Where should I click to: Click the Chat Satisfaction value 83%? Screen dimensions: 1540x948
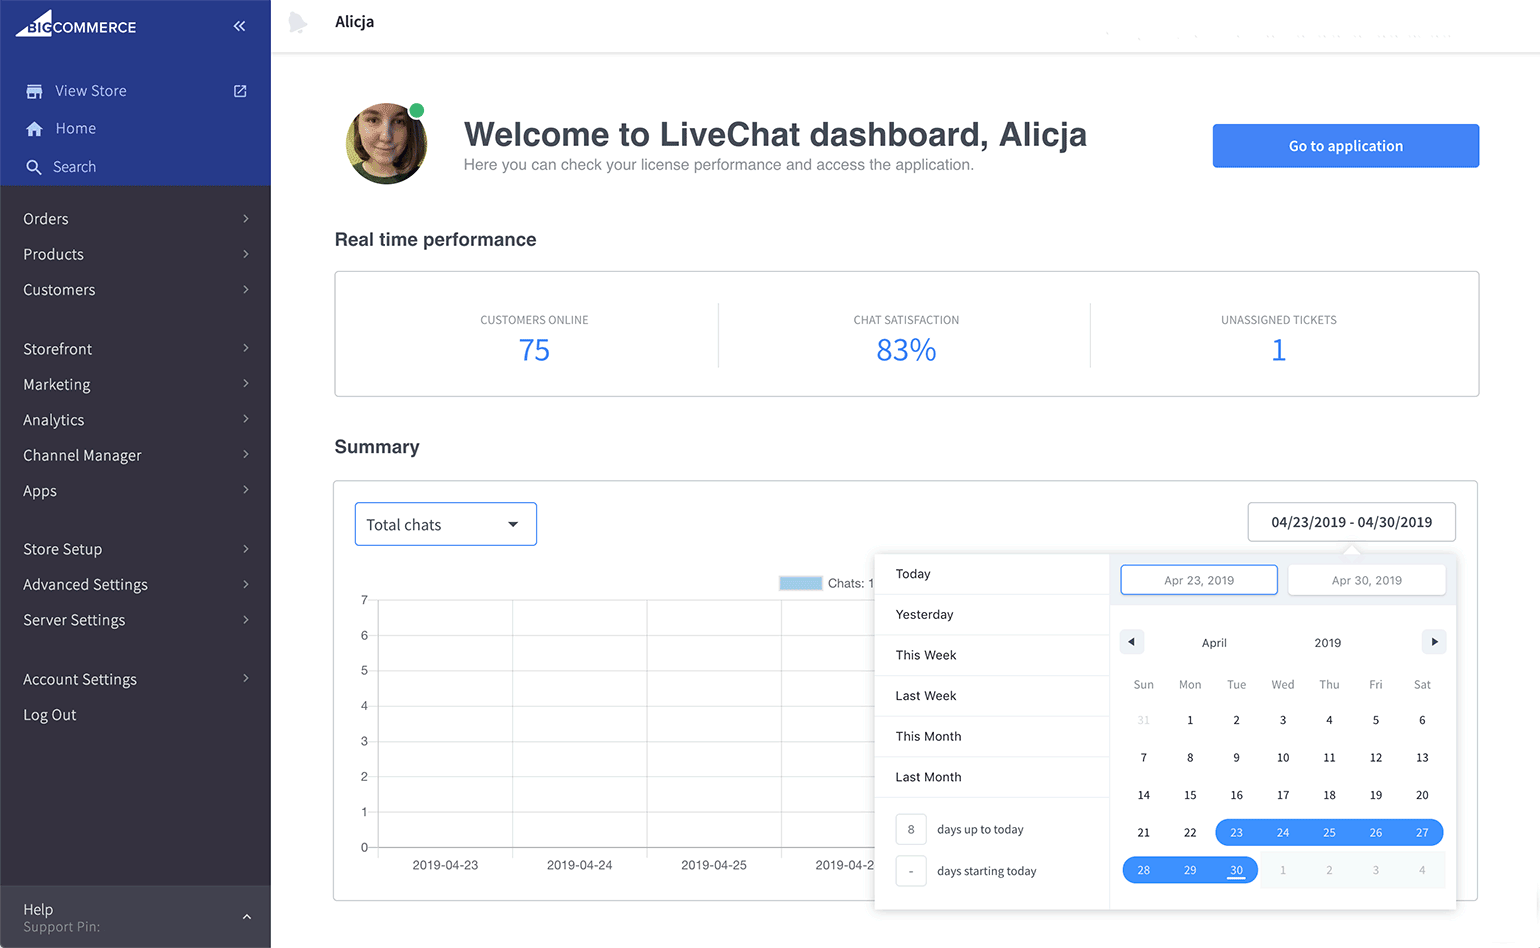906,350
